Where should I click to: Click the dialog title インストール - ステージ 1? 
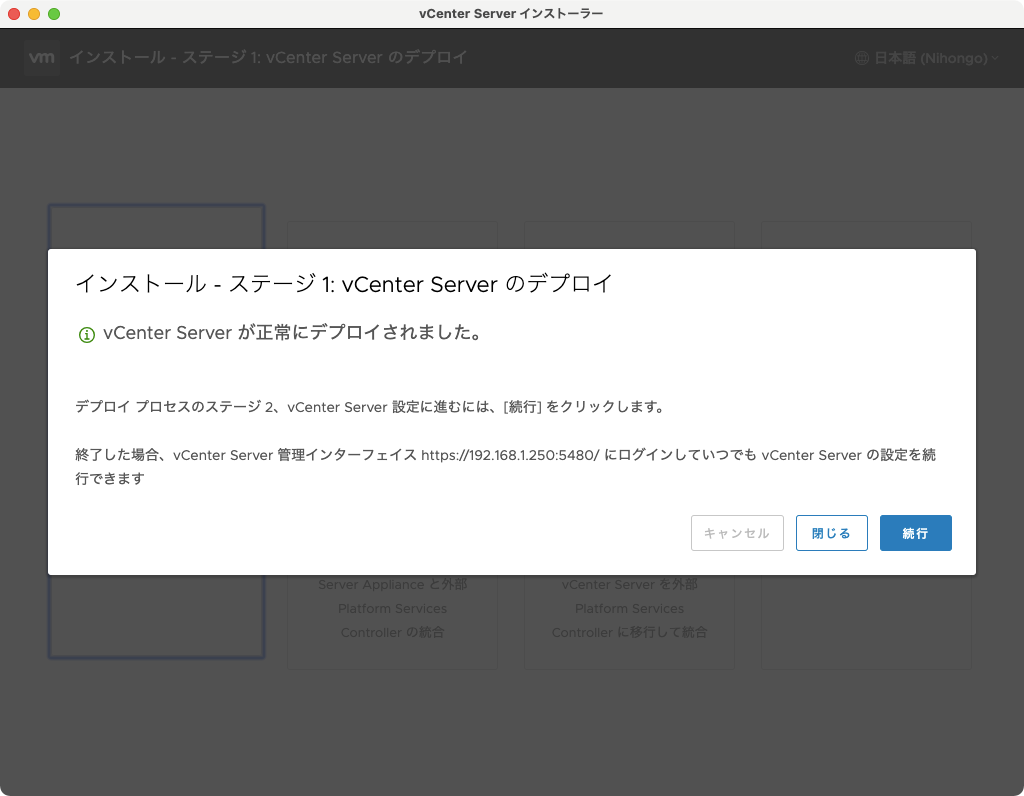(344, 283)
